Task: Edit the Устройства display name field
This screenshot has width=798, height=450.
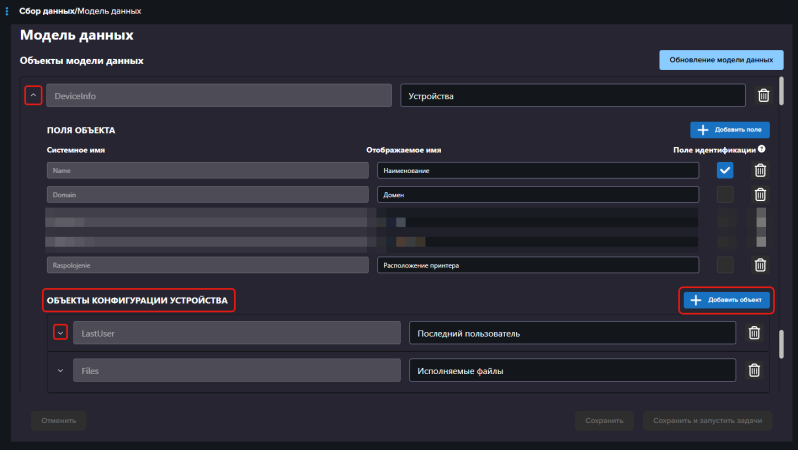Action: (572, 96)
